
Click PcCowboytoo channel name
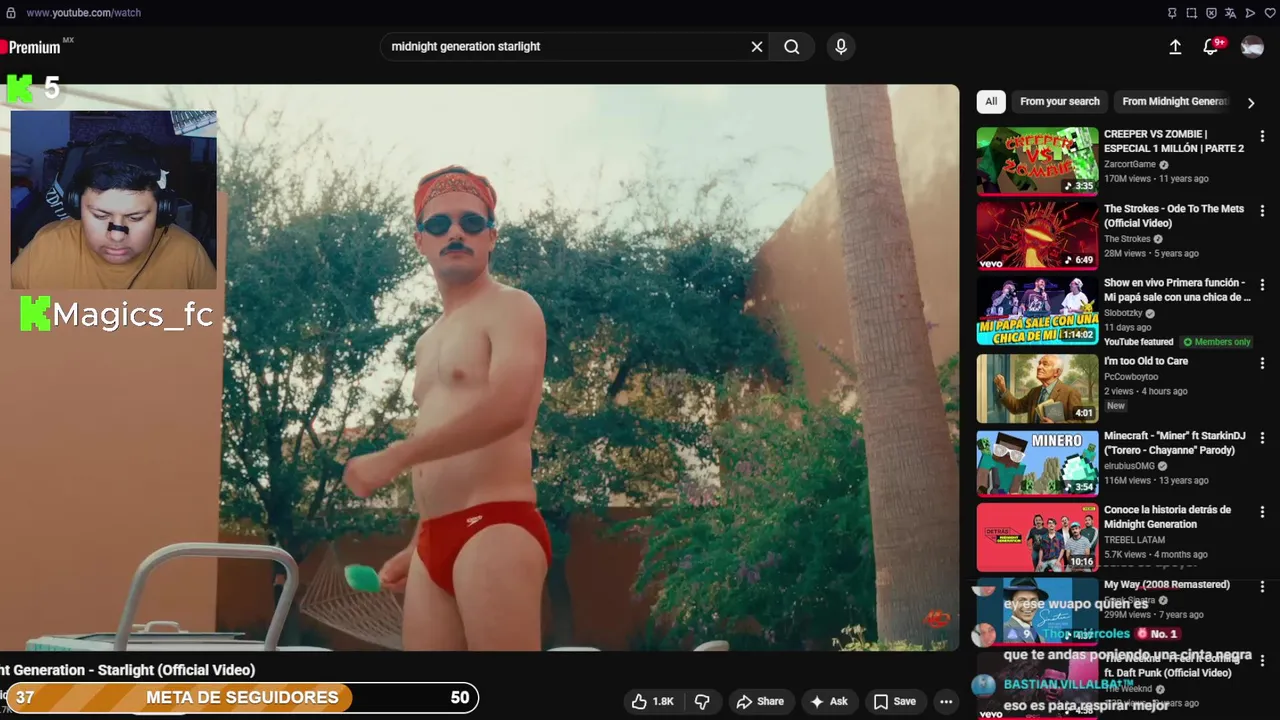1132,377
